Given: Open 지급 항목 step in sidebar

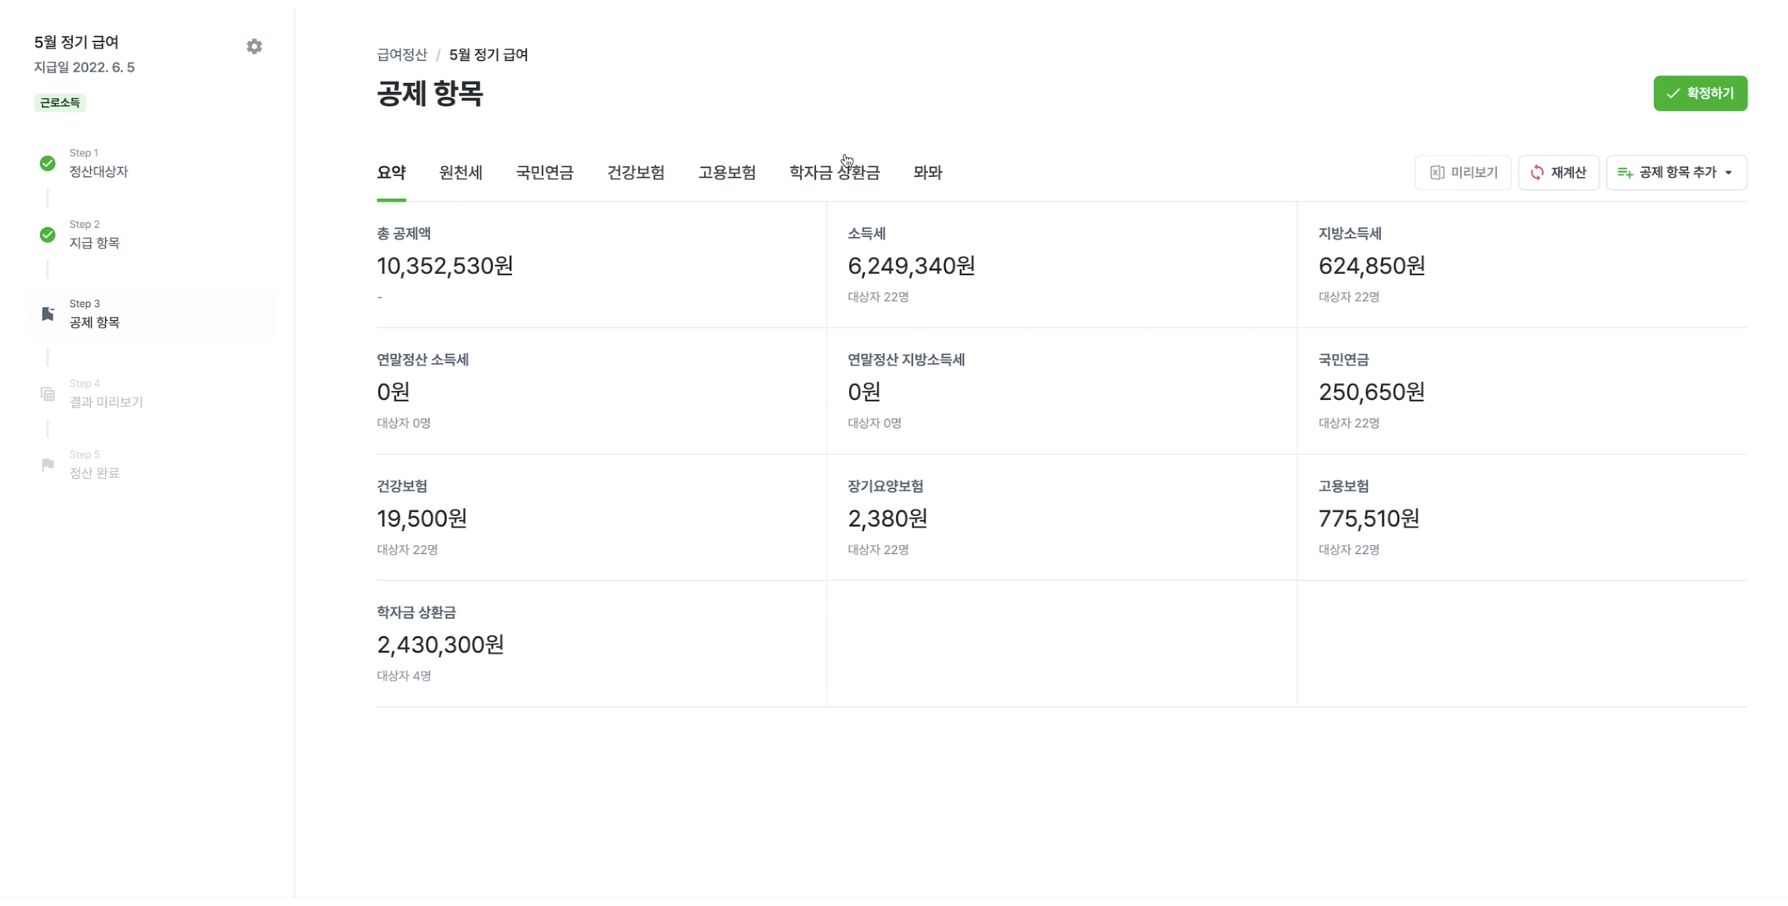Looking at the screenshot, I should (x=94, y=243).
